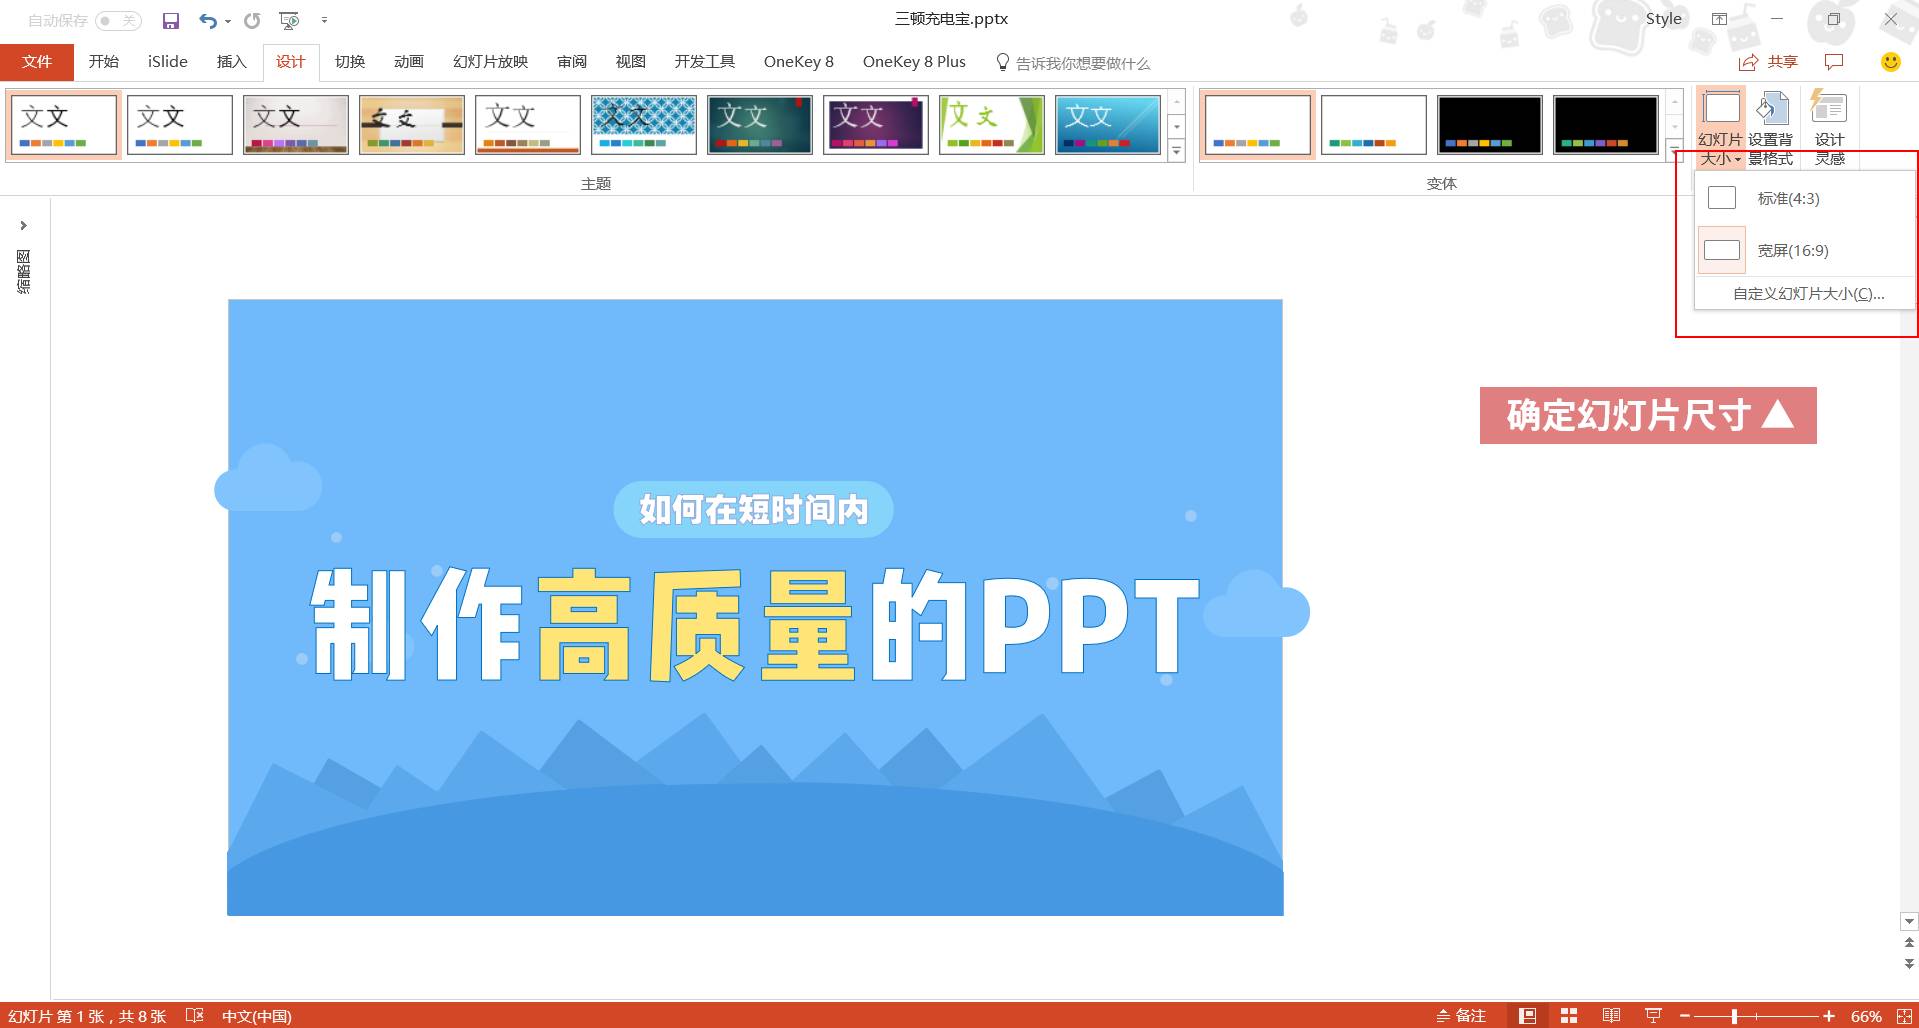Fit slide to current window icon
This screenshot has height=1028, width=1919.
click(x=1904, y=1016)
